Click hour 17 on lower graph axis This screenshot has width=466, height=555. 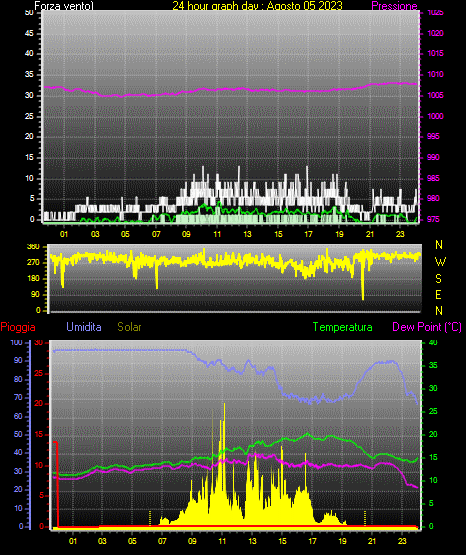click(312, 541)
